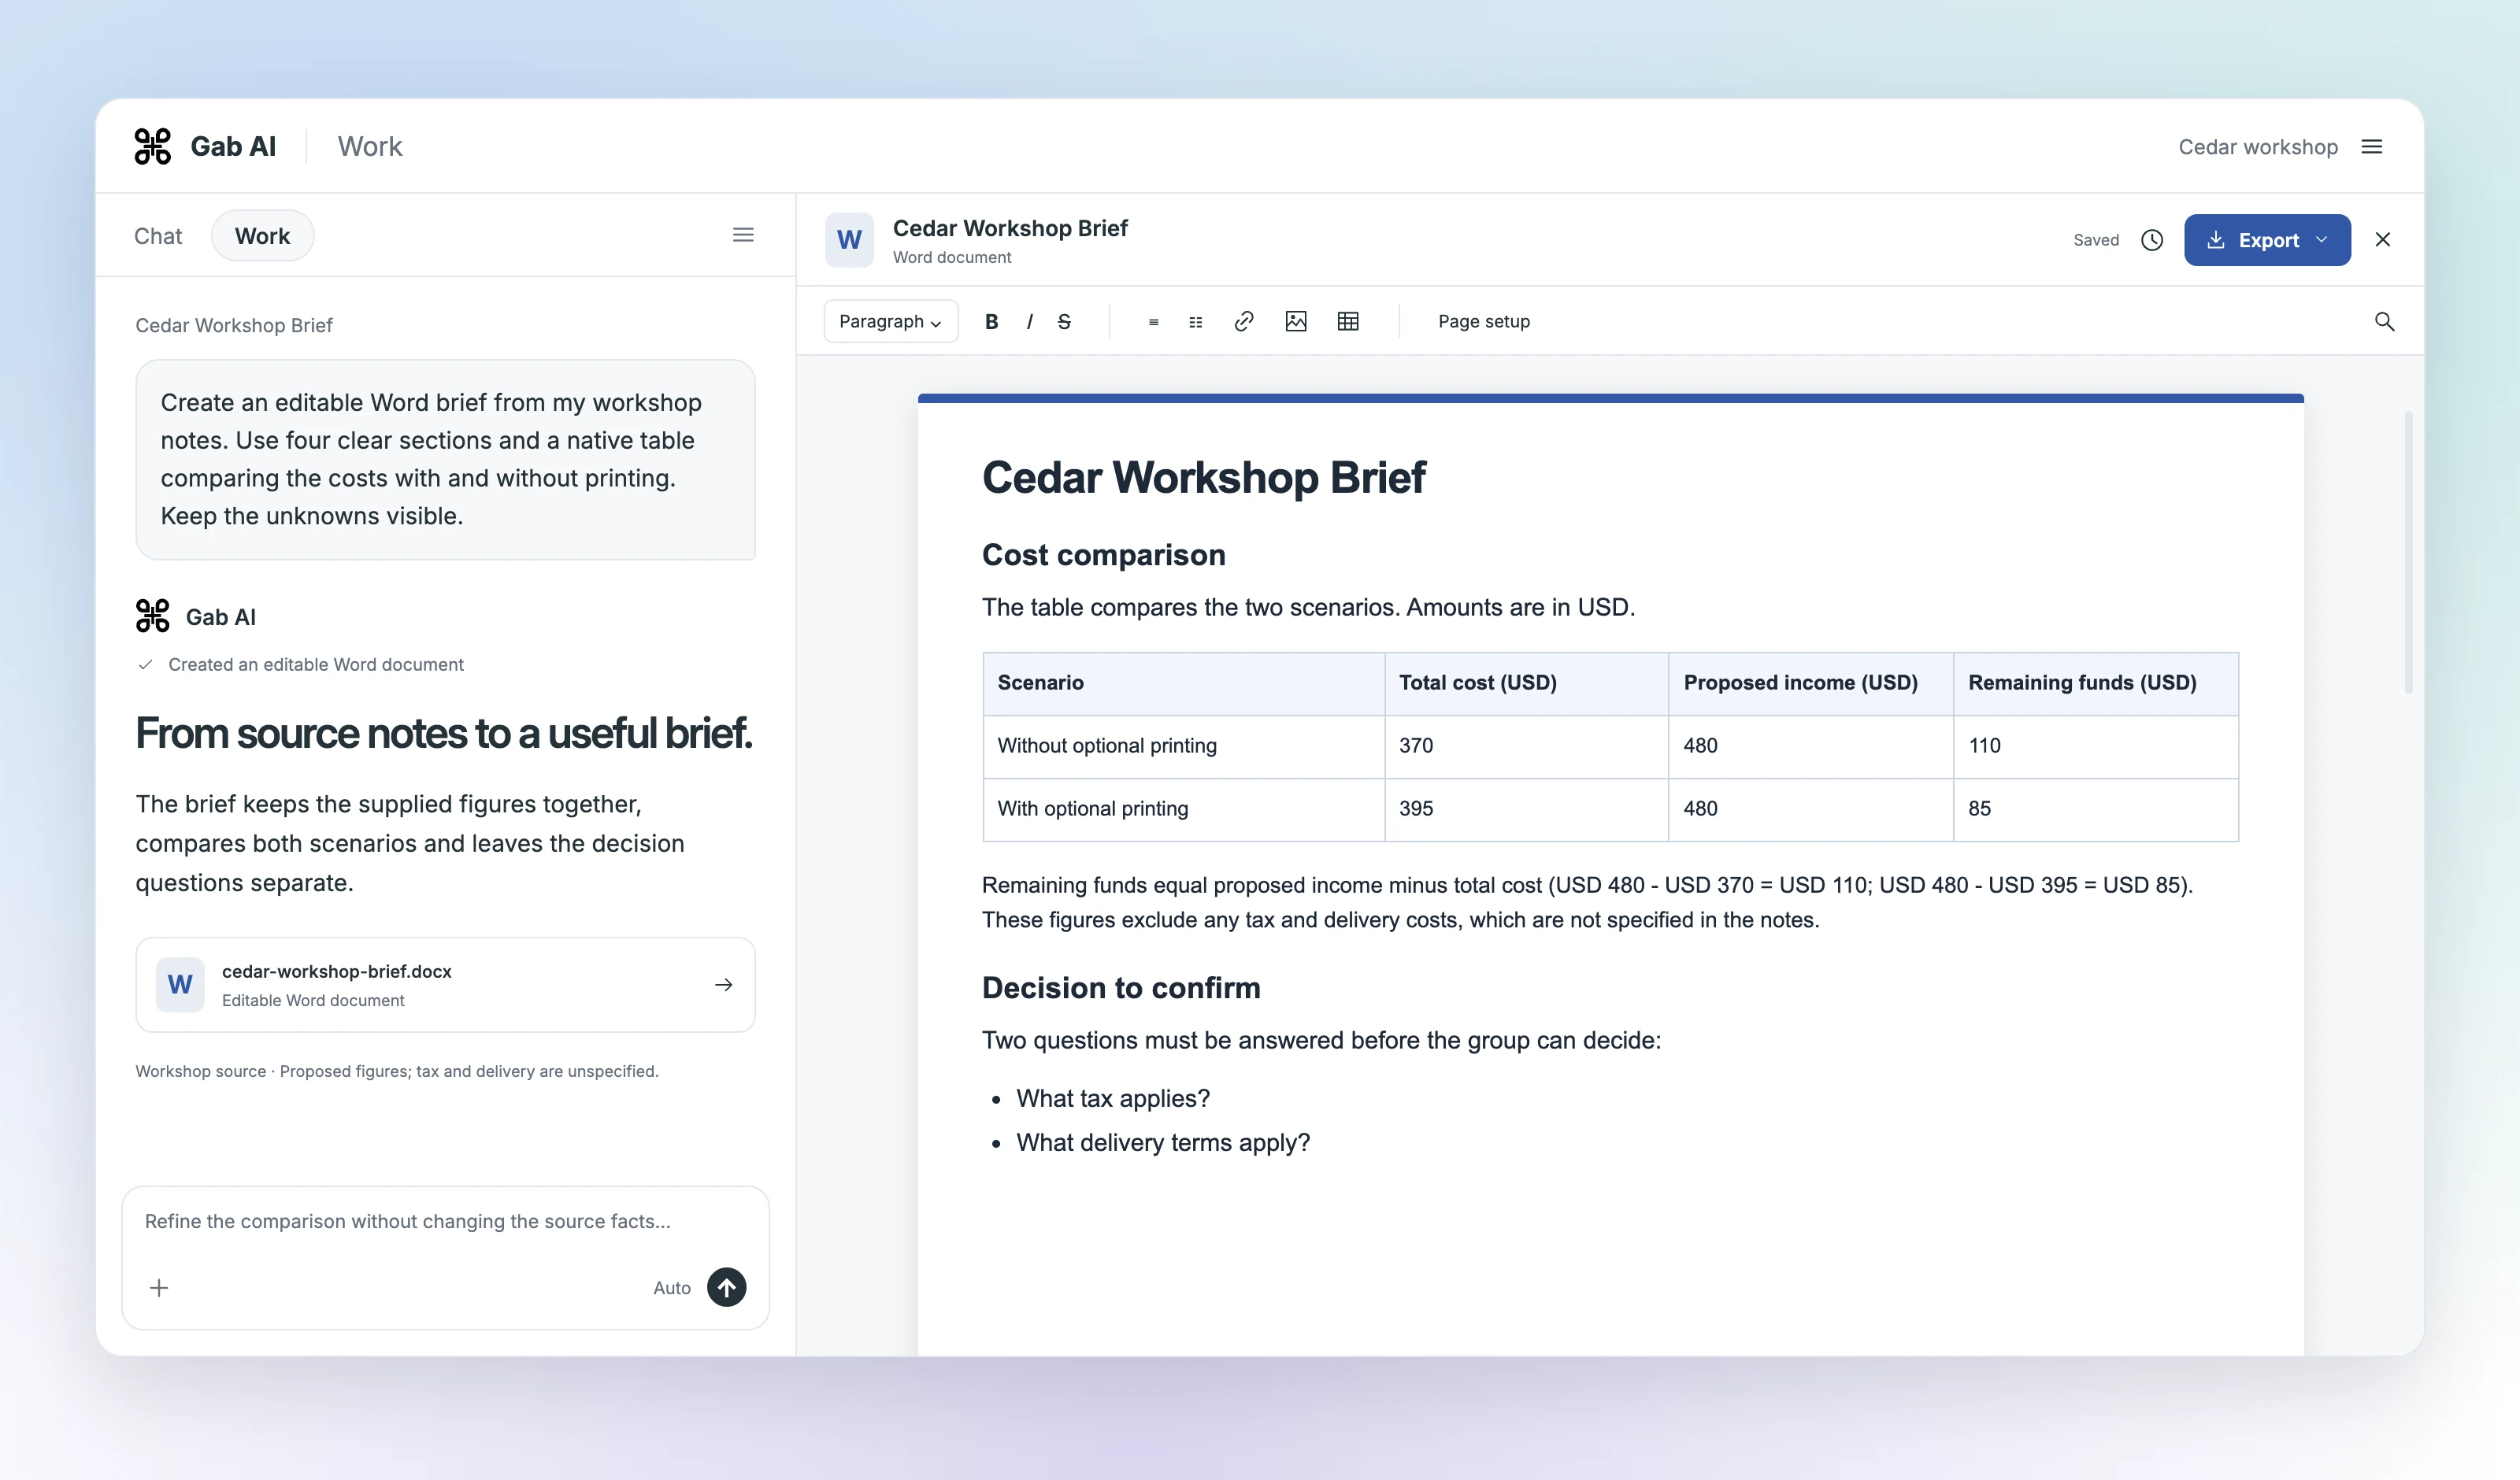Toggle italic formatting
2520x1480 pixels.
tap(1029, 321)
